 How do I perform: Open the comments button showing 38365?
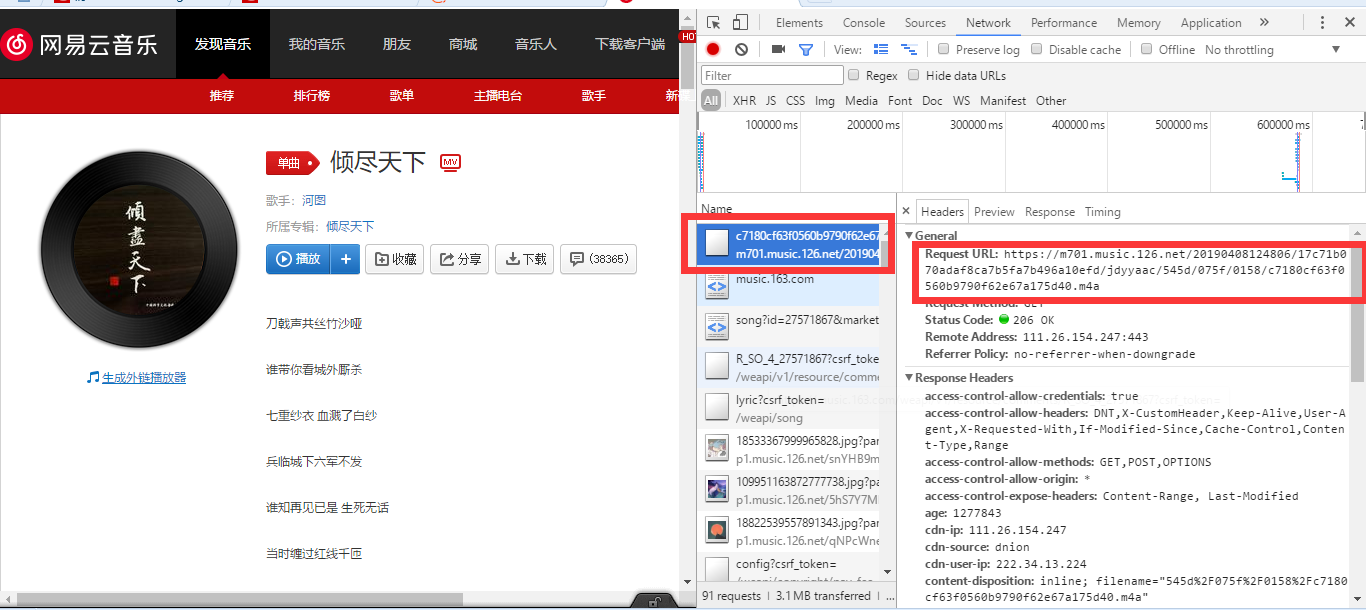(598, 259)
